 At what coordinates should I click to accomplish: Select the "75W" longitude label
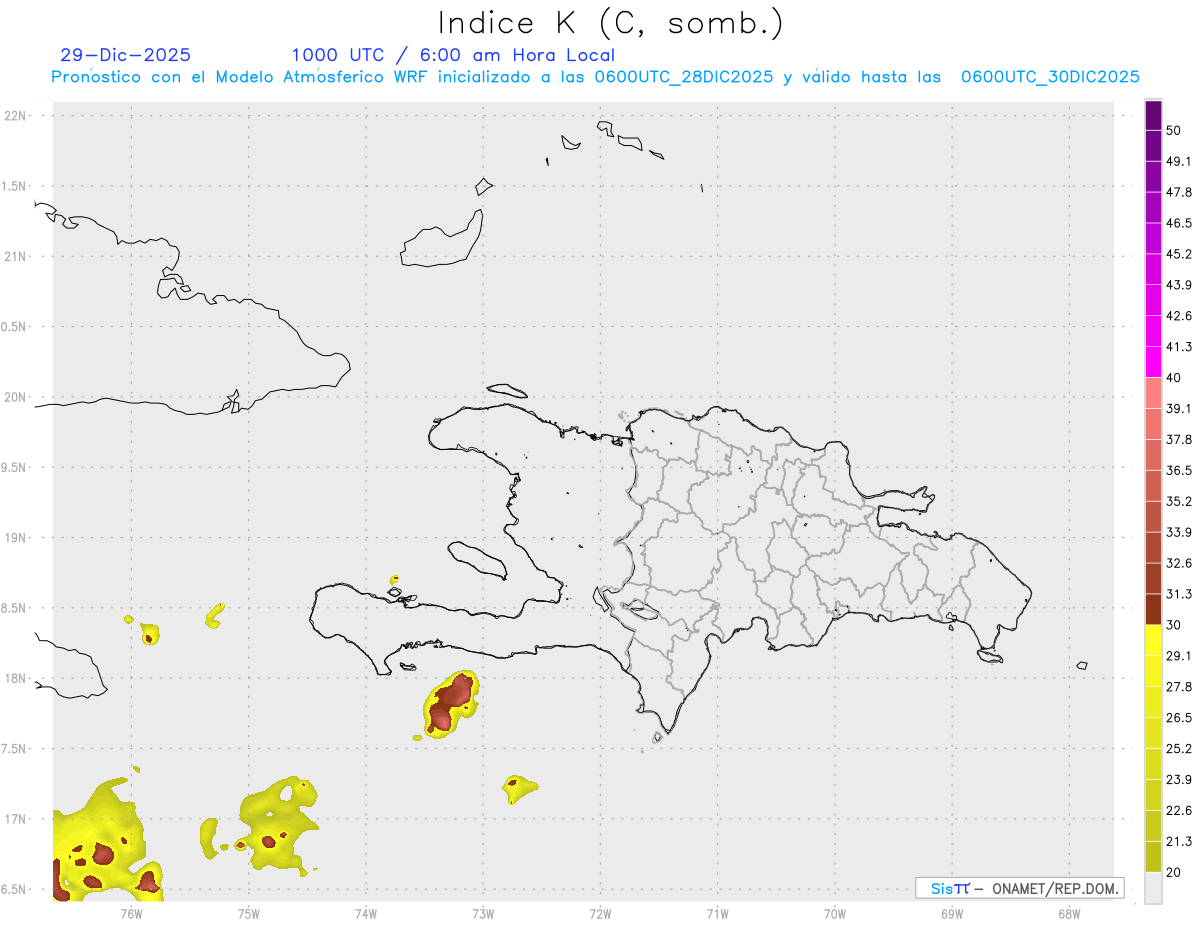tap(249, 913)
